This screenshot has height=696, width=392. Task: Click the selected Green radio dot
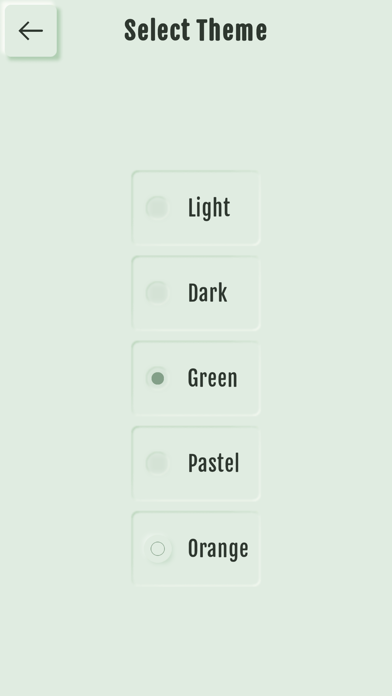[158, 378]
